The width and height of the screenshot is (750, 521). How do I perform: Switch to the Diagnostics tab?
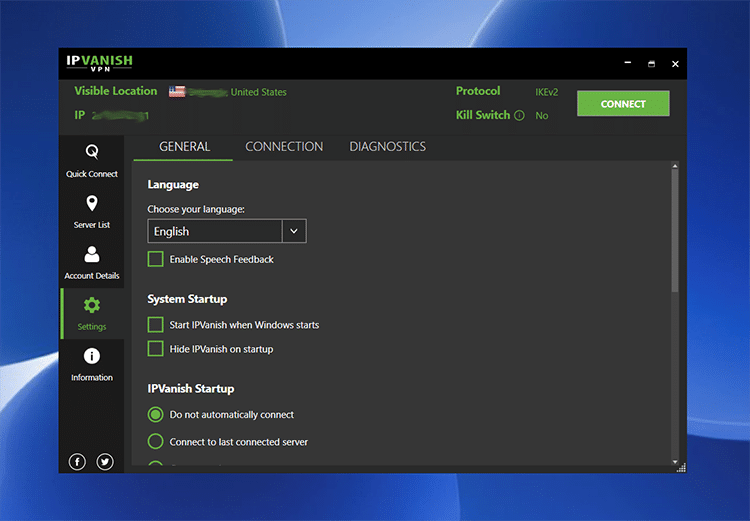point(387,147)
